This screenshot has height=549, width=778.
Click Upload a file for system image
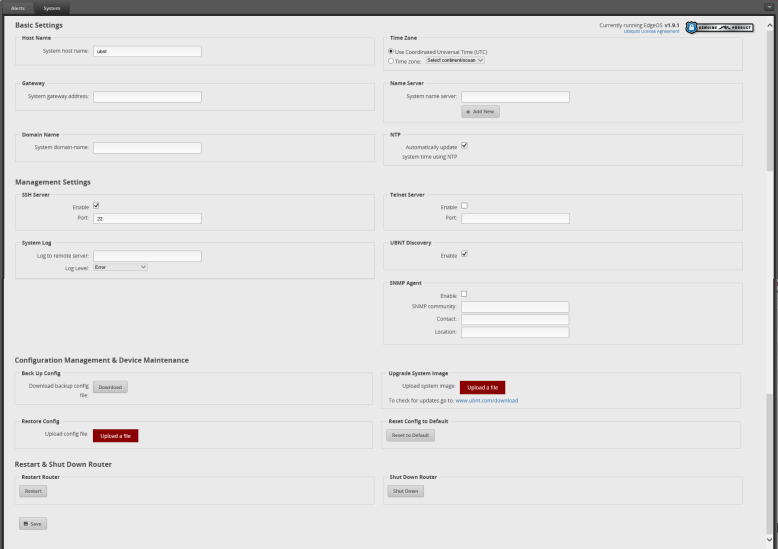pyautogui.click(x=482, y=387)
